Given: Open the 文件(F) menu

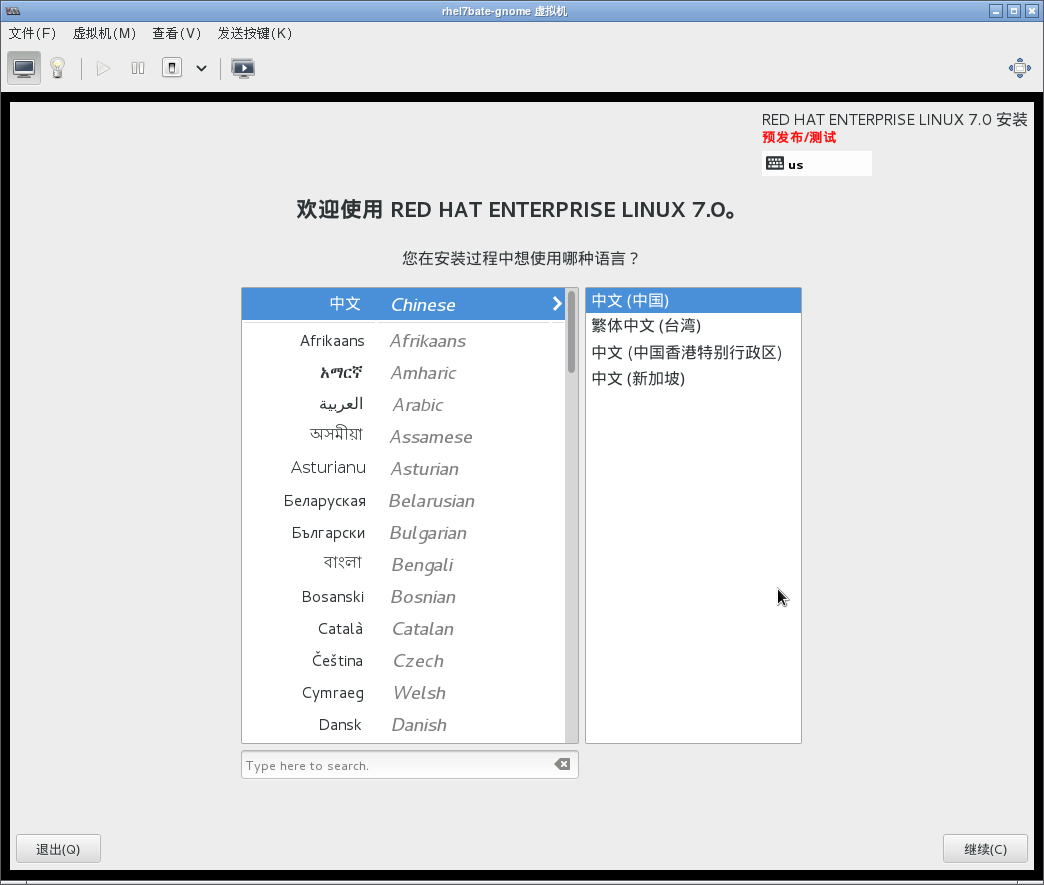Looking at the screenshot, I should [x=32, y=33].
